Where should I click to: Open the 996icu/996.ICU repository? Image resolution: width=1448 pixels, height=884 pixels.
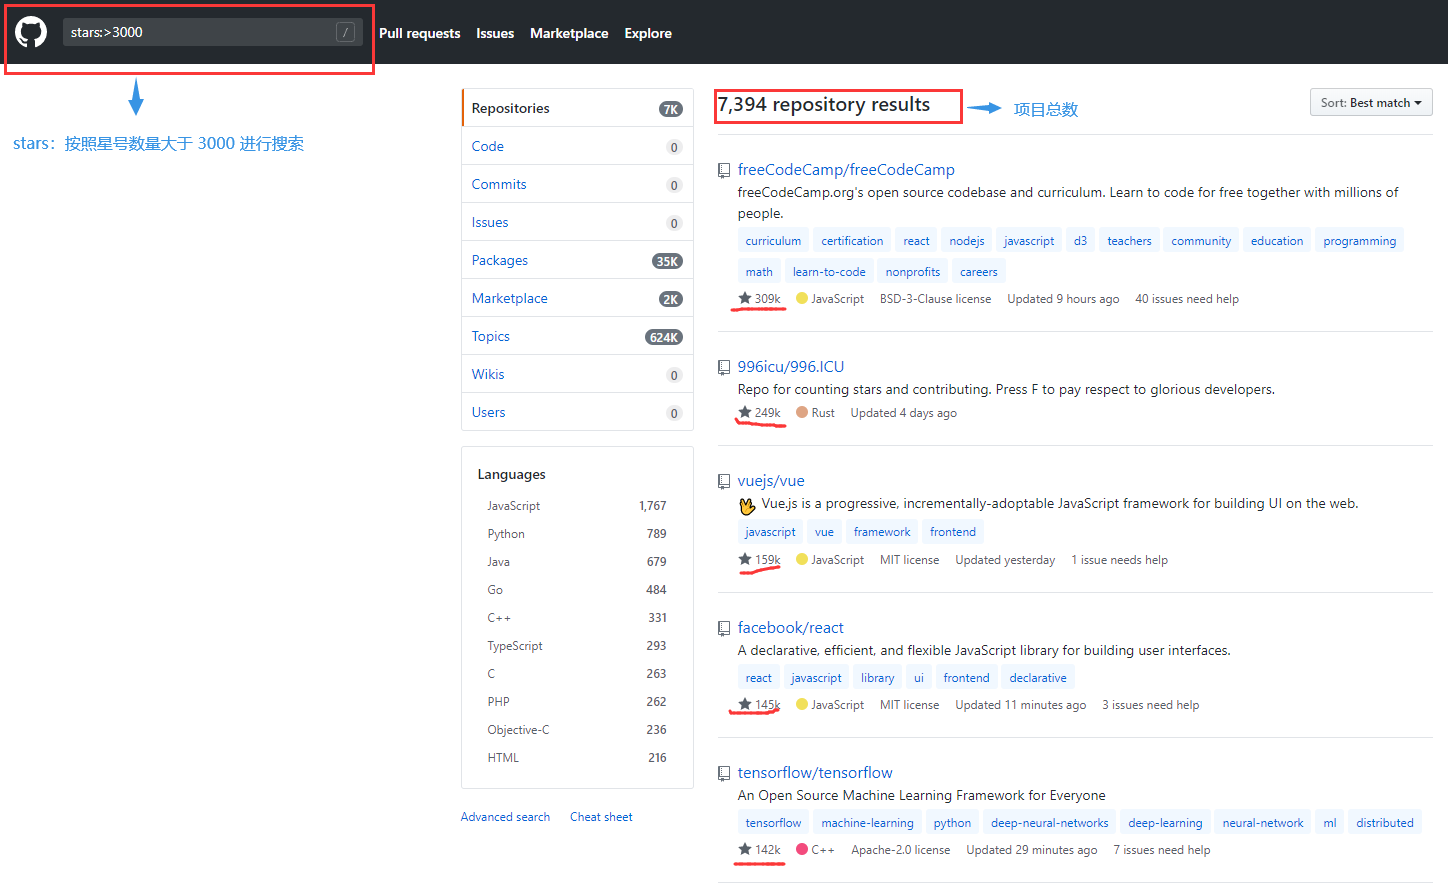791,367
